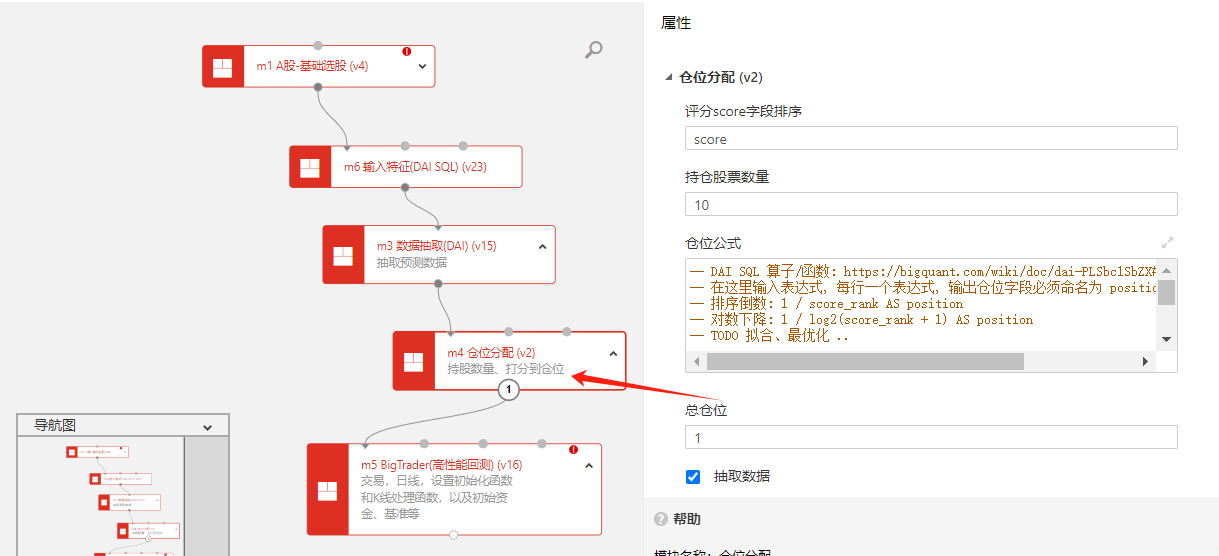Open the 帮助 question mark icon
Viewport: 1219px width, 556px height.
click(x=661, y=519)
